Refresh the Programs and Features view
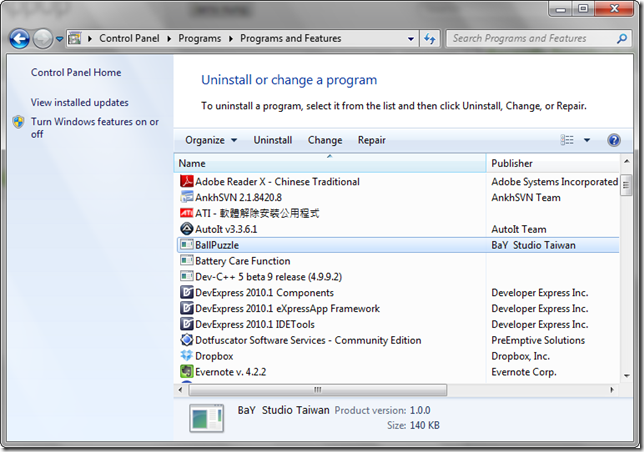The height and width of the screenshot is (452, 644). [x=430, y=39]
